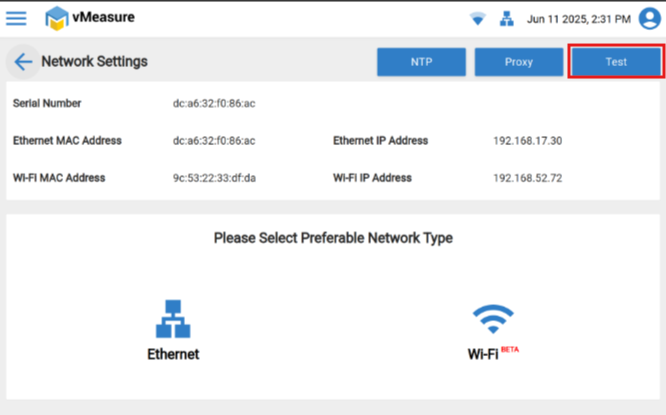Click the Ethernet MAC Address value
Viewport: 666px width, 415px height.
(x=214, y=141)
